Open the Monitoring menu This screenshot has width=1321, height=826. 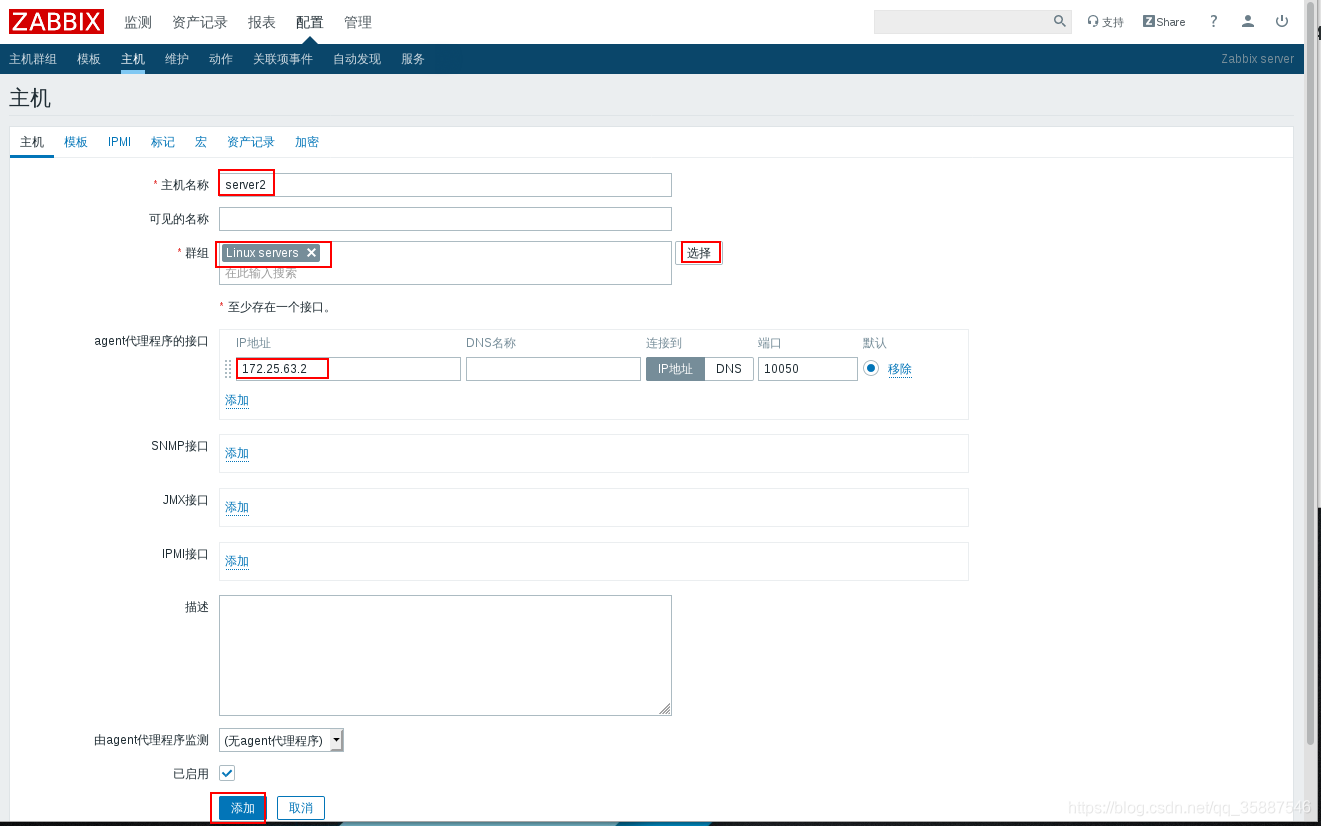138,22
